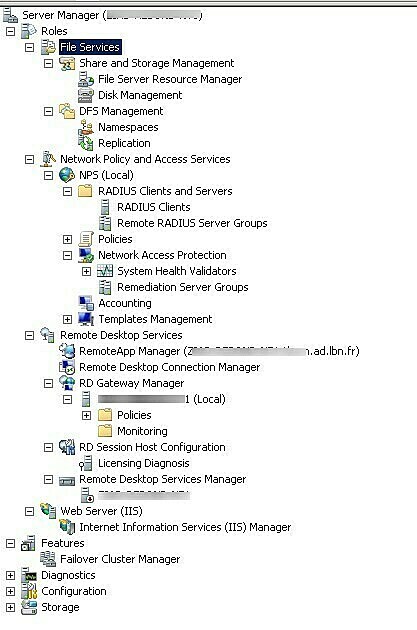The width and height of the screenshot is (417, 630).
Task: Click the System Health Validators icon
Action: pos(105,271)
